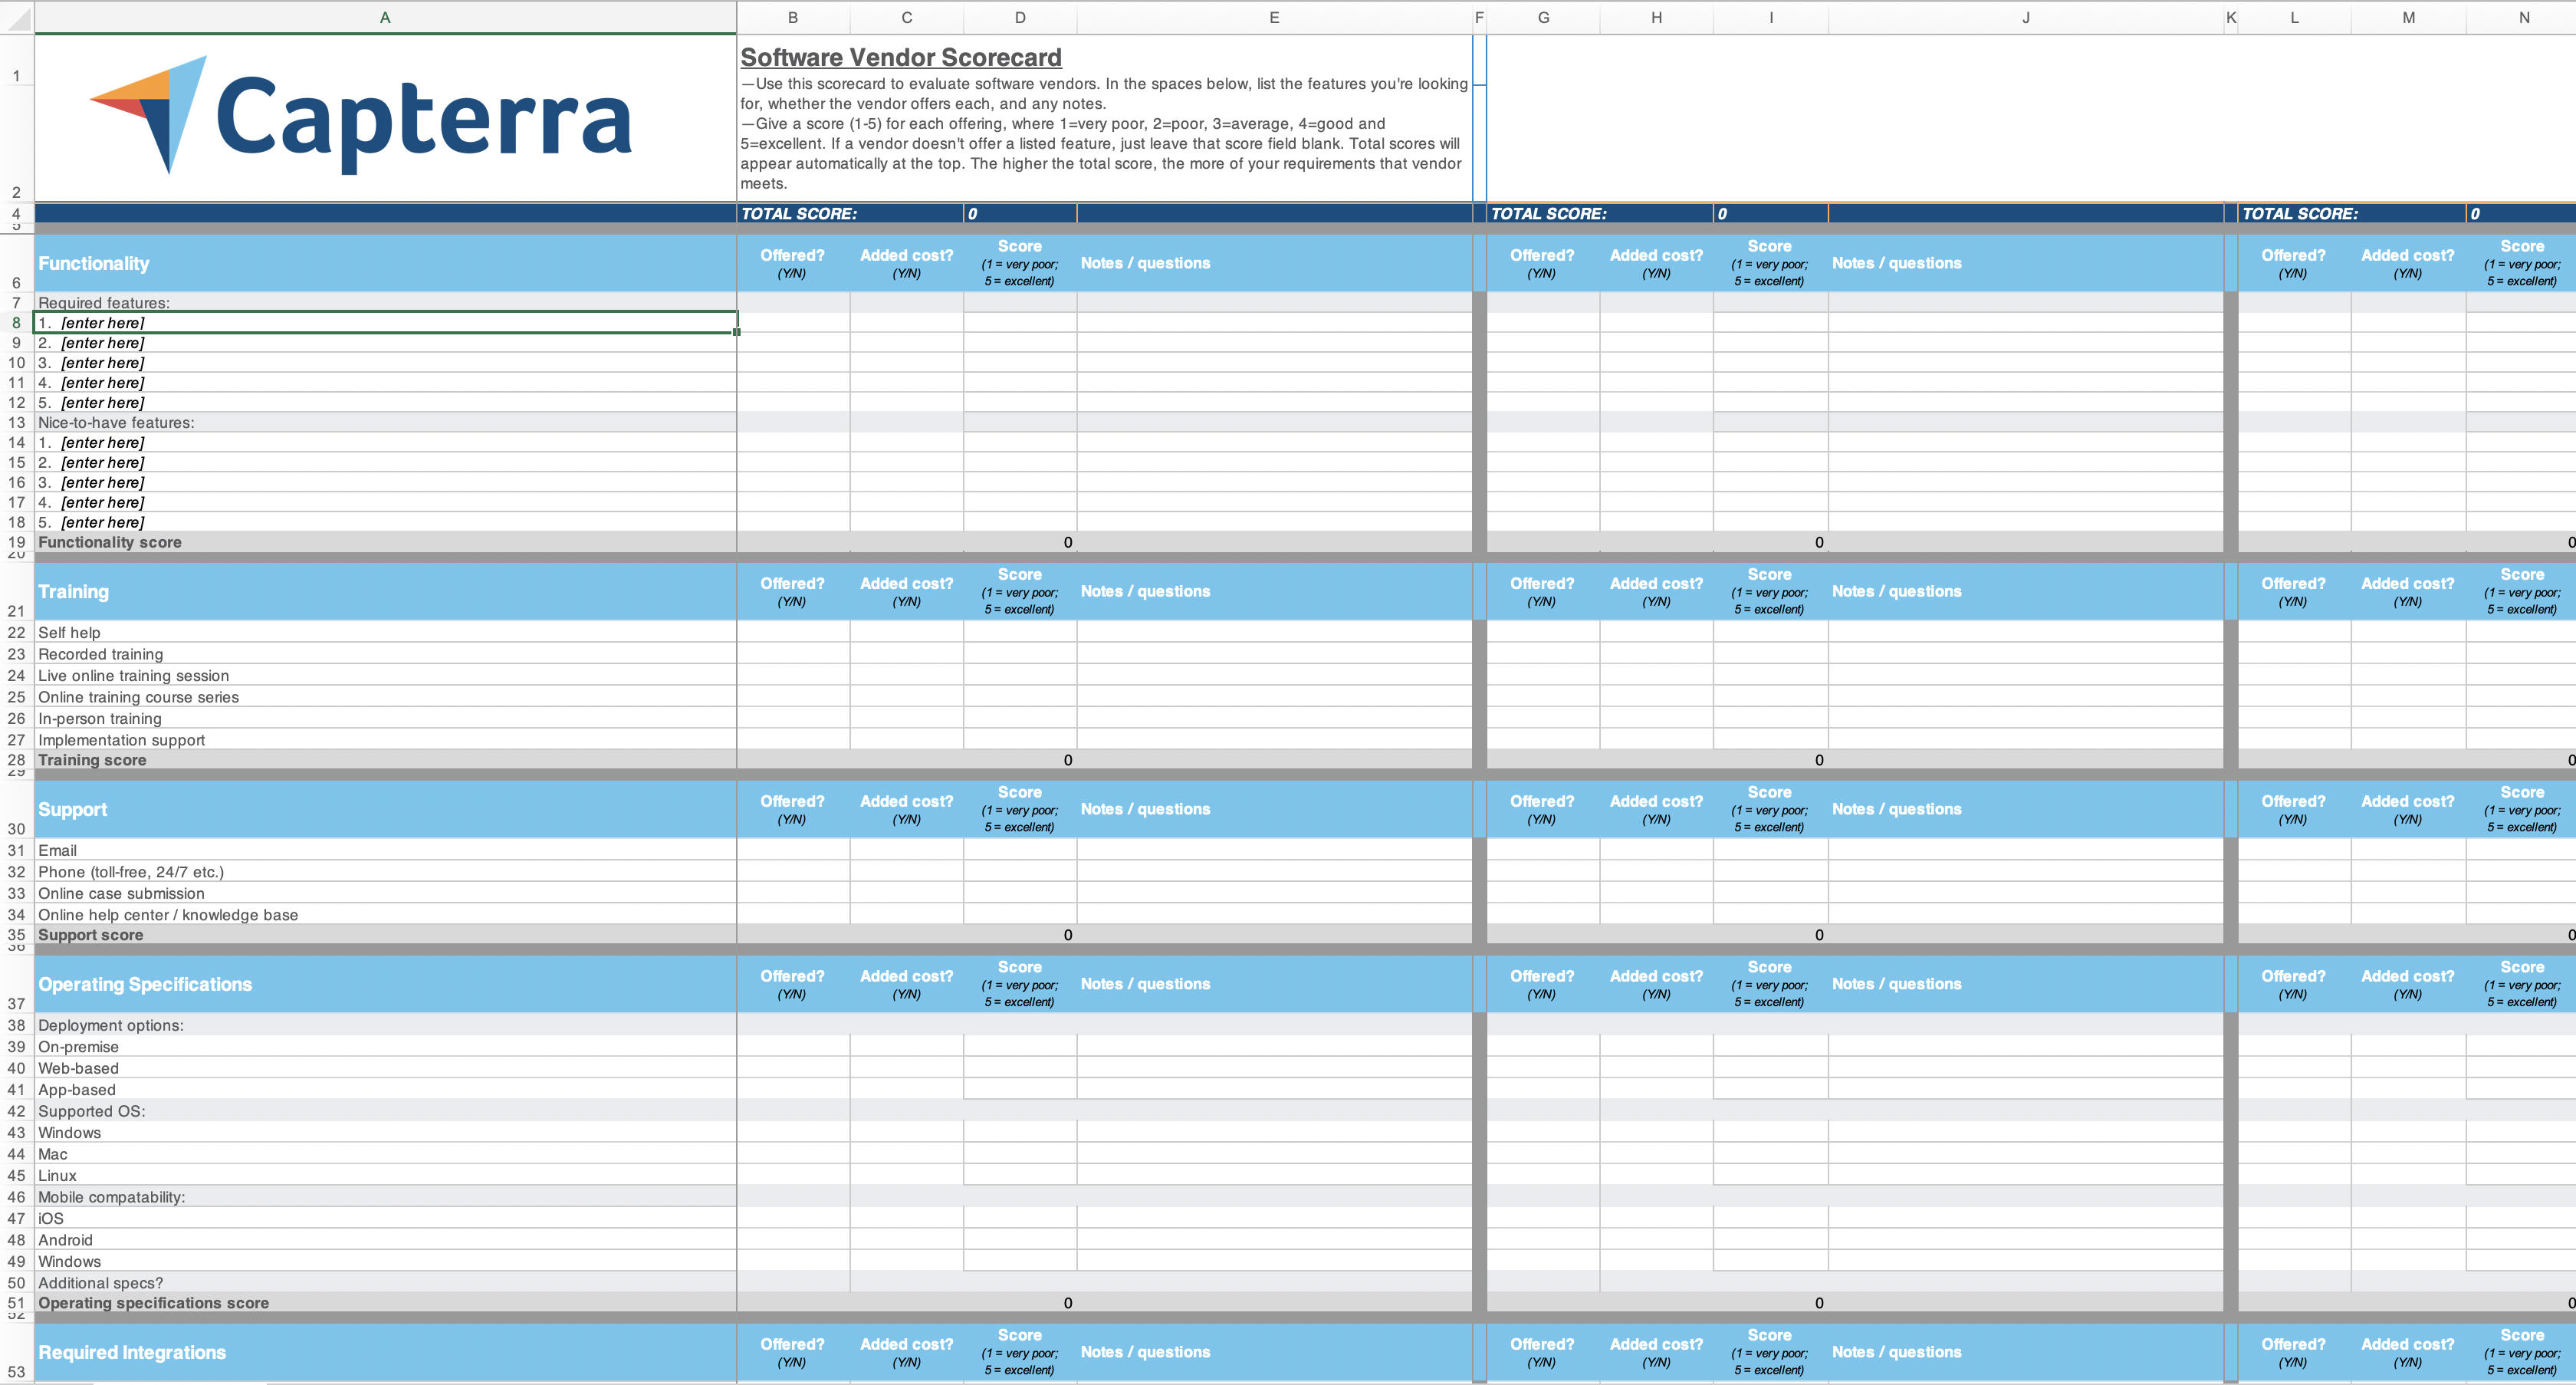
Task: Select 'Live online training session' cell
Action: coord(385,675)
